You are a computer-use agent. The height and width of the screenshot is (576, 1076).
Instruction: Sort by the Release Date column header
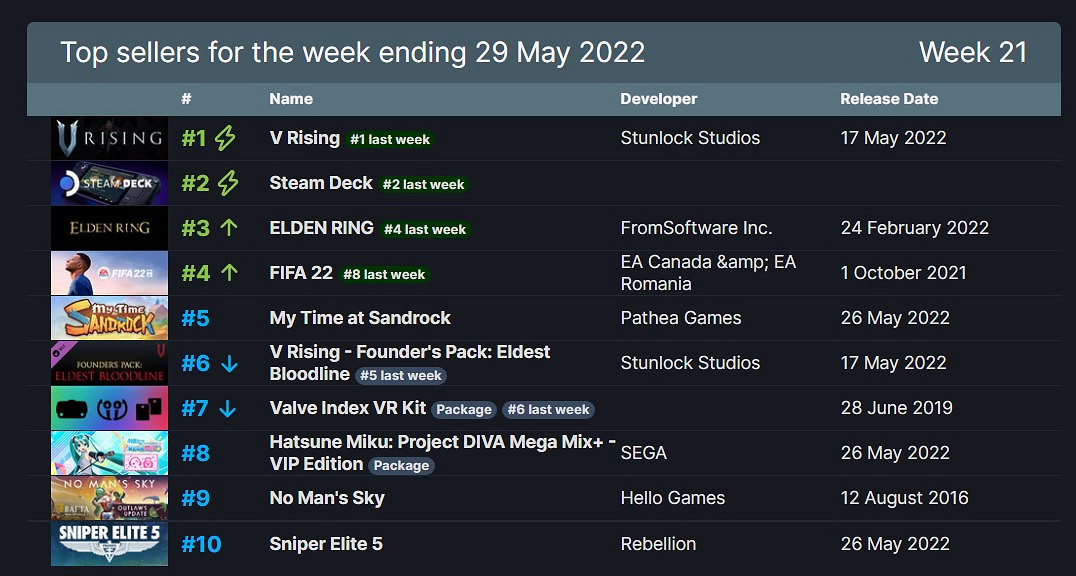[889, 99]
